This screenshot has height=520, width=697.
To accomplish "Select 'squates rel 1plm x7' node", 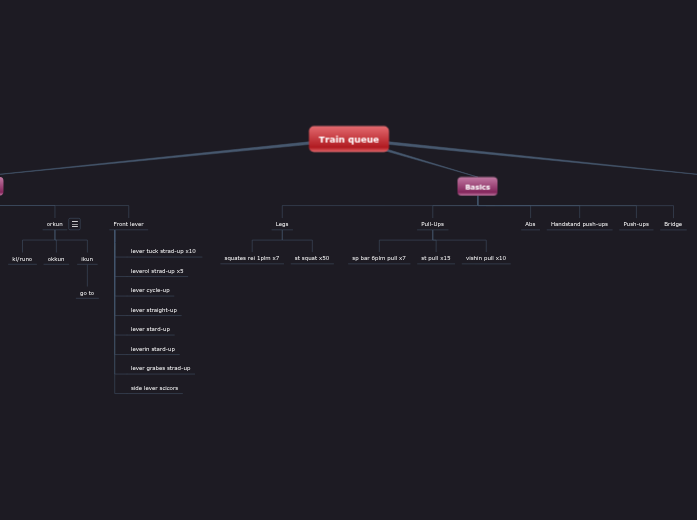I will click(252, 258).
